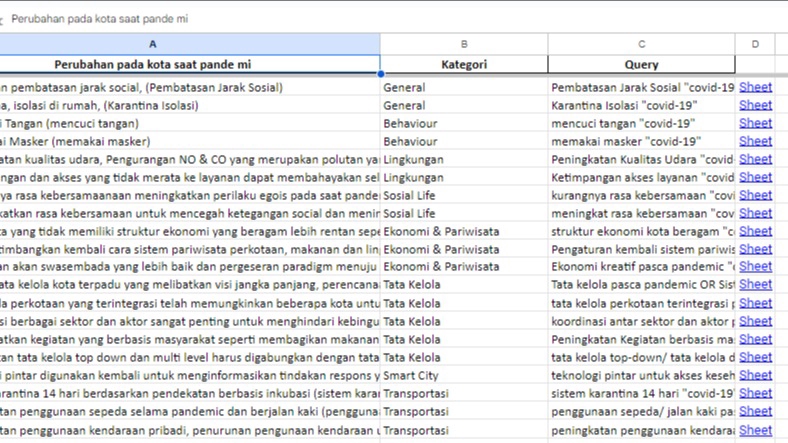
Task: Select query cell 'mencuci tangan "covid-19"'
Action: click(641, 124)
